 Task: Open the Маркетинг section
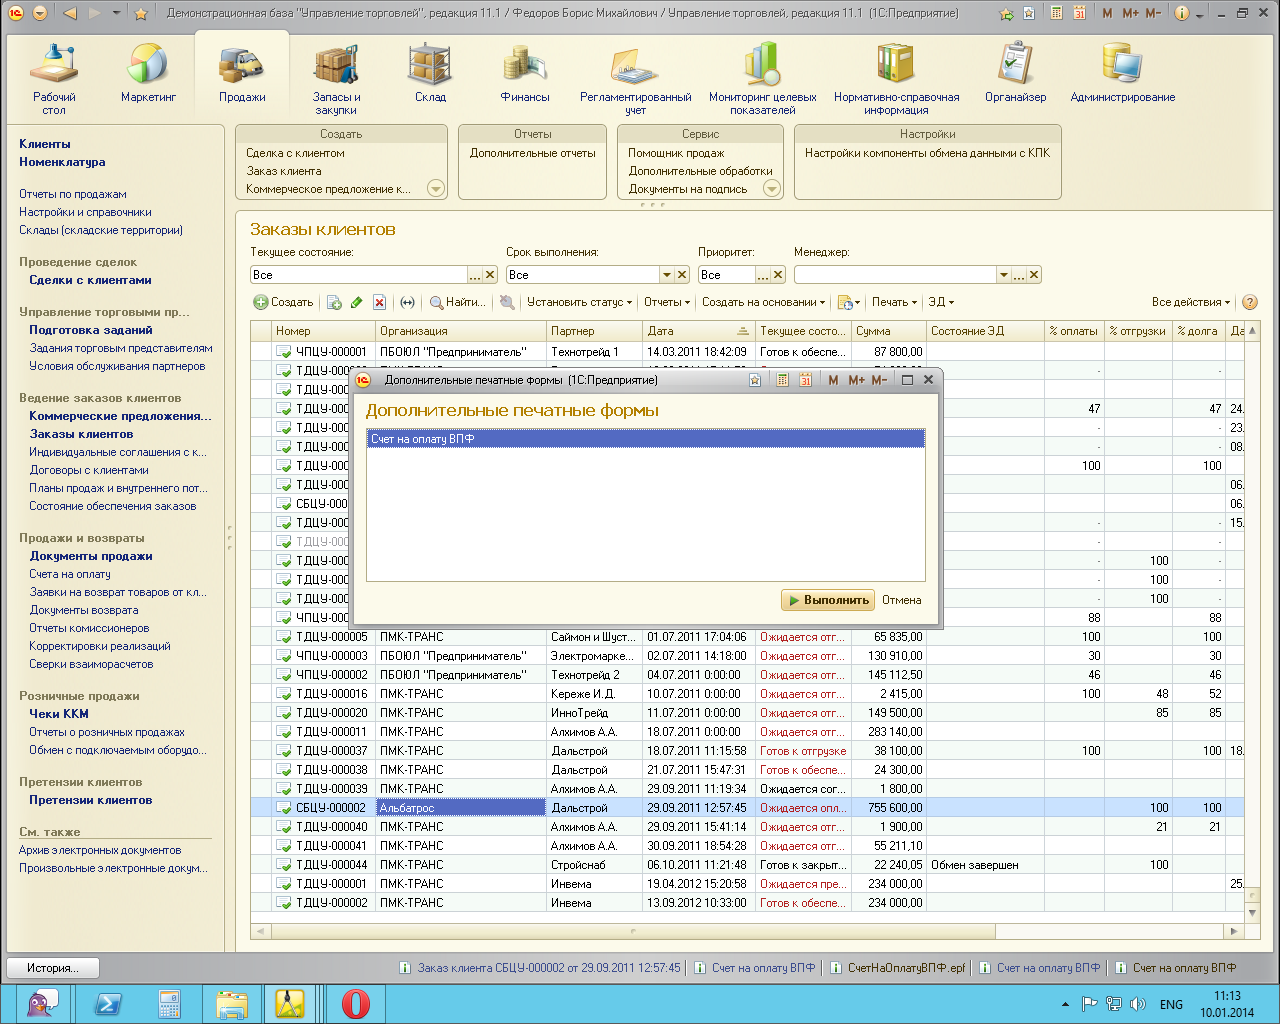(148, 74)
